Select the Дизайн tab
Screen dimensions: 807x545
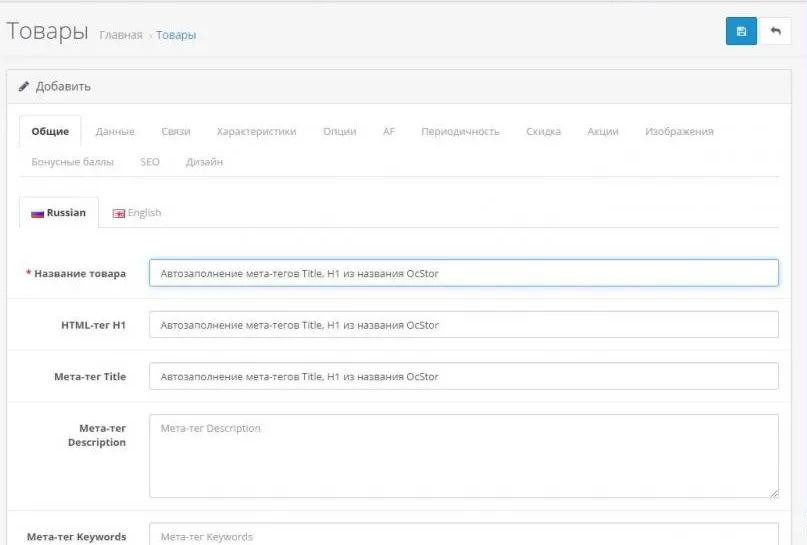pos(204,161)
